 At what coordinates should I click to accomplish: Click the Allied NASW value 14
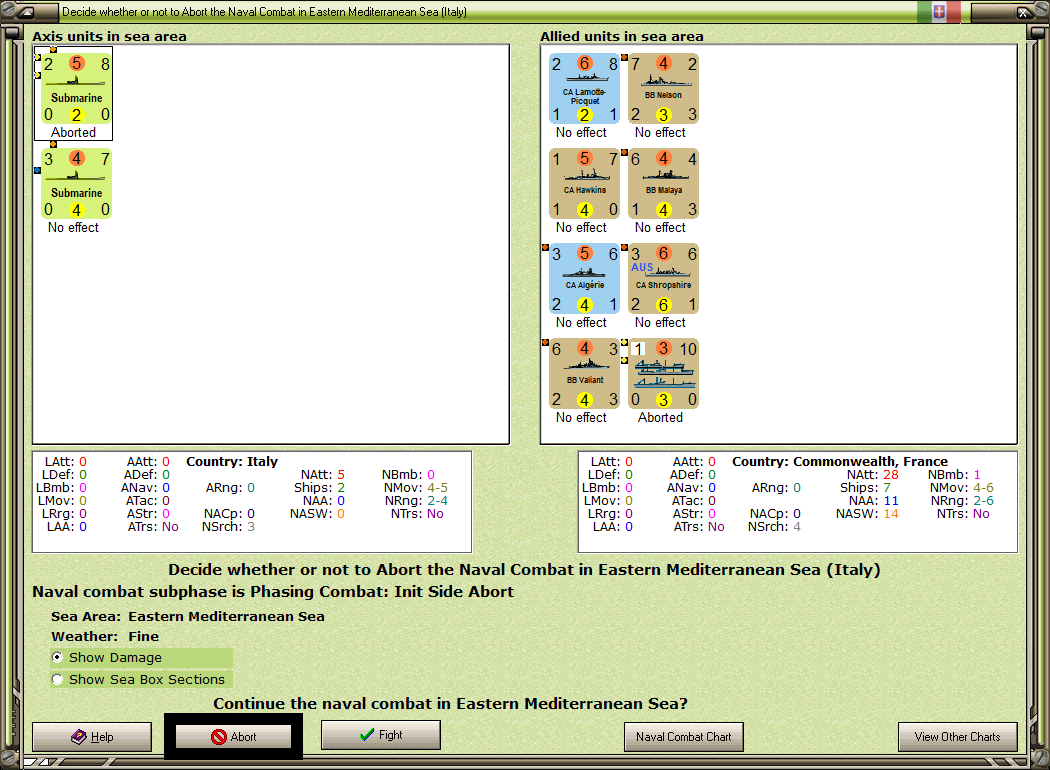(x=891, y=514)
